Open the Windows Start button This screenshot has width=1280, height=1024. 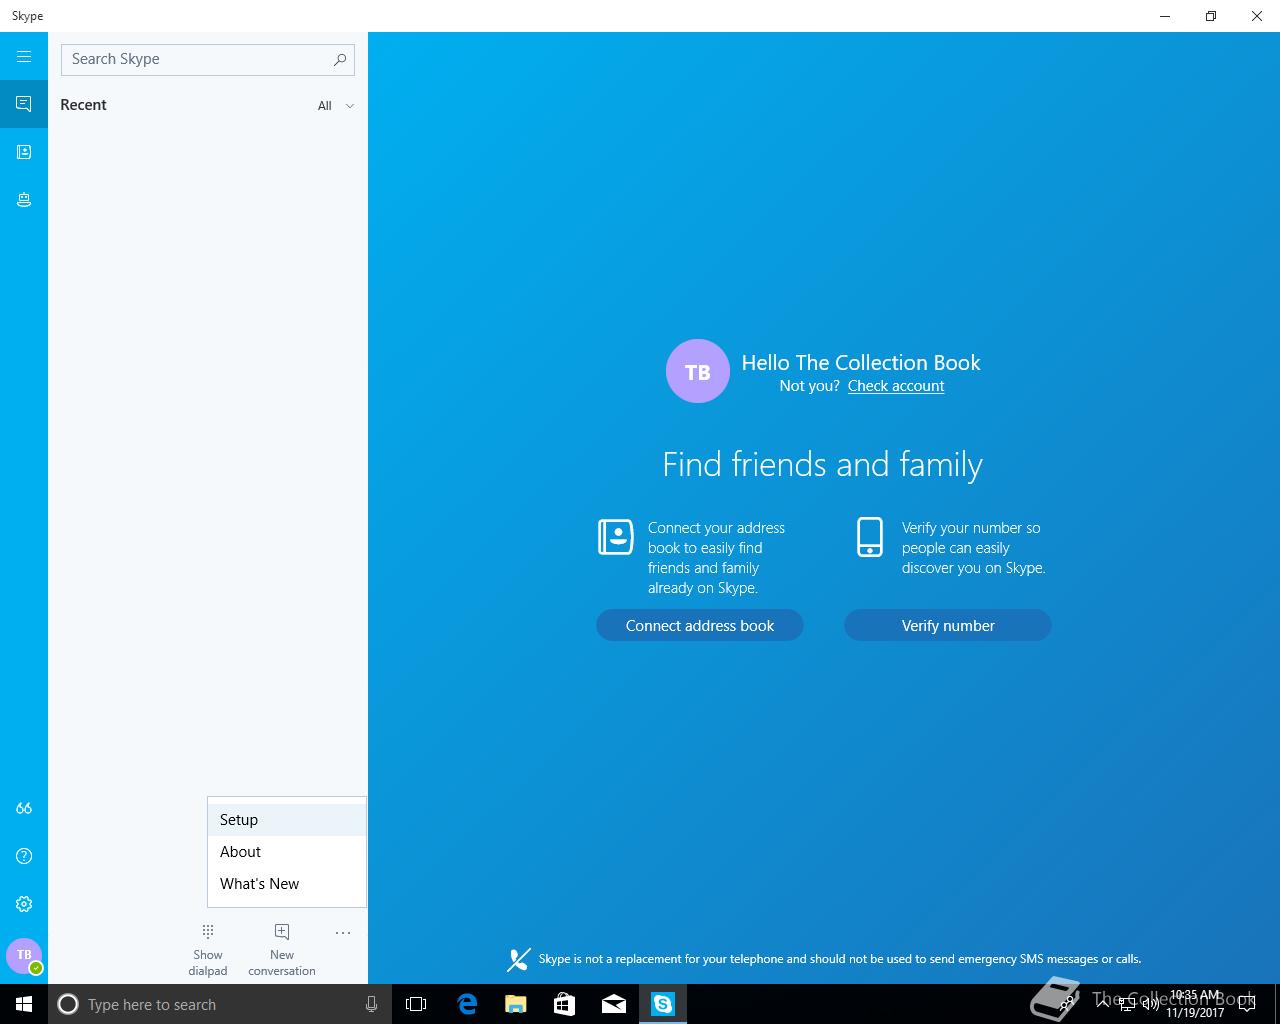click(x=24, y=1004)
